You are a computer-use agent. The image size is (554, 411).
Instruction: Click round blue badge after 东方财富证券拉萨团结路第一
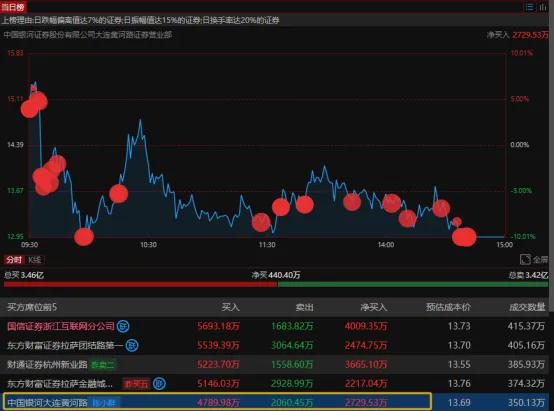click(132, 345)
